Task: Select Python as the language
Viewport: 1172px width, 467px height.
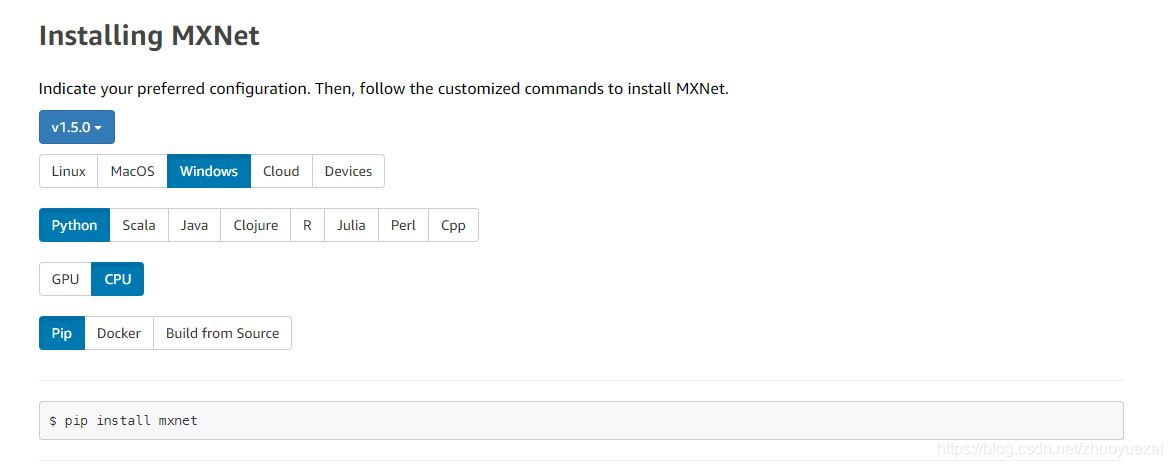Action: pos(74,225)
